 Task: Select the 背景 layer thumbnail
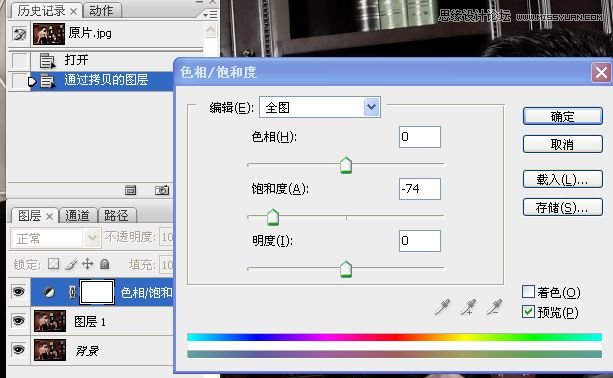coord(50,350)
